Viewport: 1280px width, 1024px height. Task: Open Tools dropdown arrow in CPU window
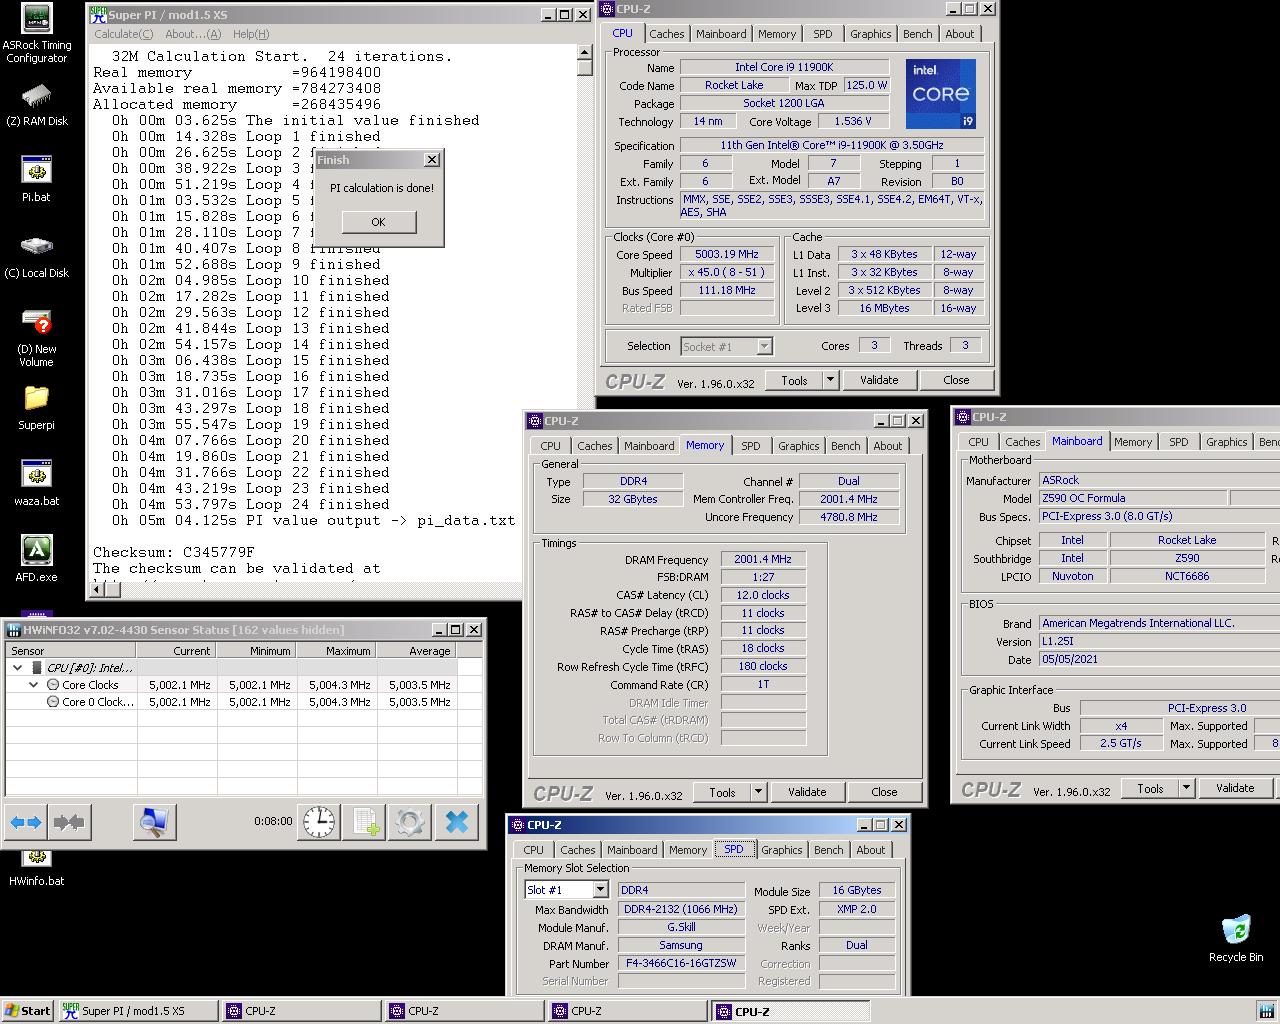click(829, 380)
